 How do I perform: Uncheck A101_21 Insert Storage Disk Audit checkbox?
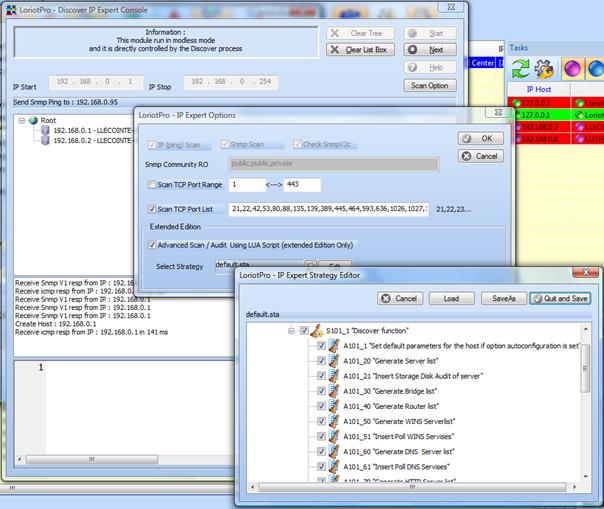click(321, 376)
